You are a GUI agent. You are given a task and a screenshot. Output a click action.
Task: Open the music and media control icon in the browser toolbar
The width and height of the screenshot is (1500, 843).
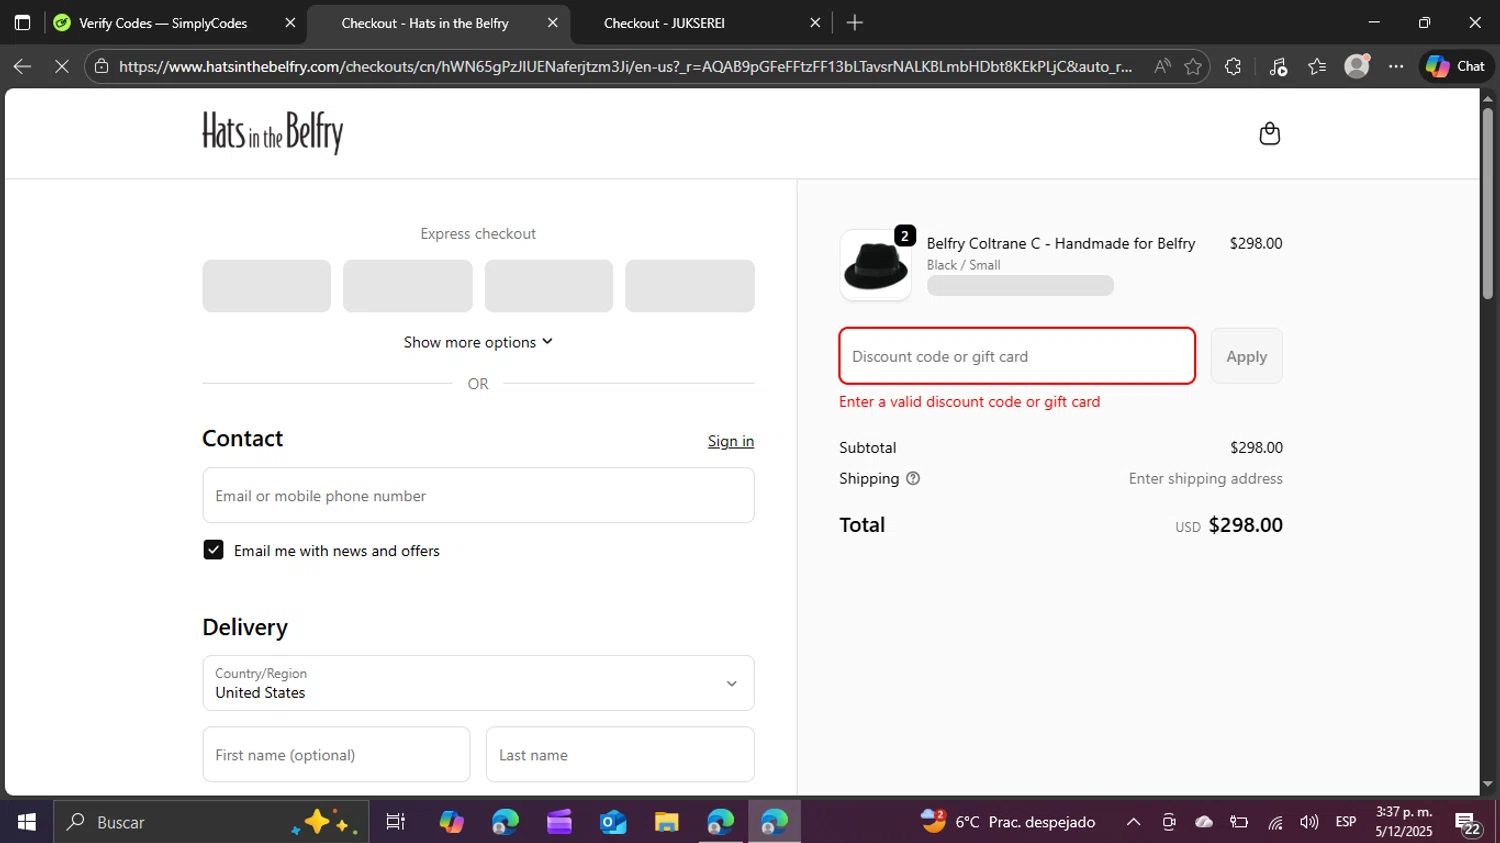pyautogui.click(x=1278, y=66)
